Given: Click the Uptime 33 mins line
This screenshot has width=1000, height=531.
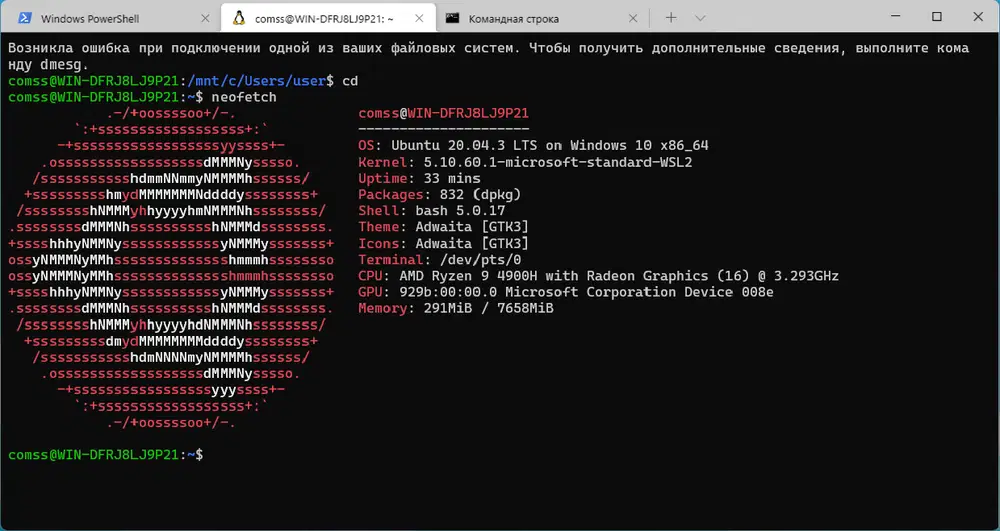Looking at the screenshot, I should pyautogui.click(x=420, y=178).
